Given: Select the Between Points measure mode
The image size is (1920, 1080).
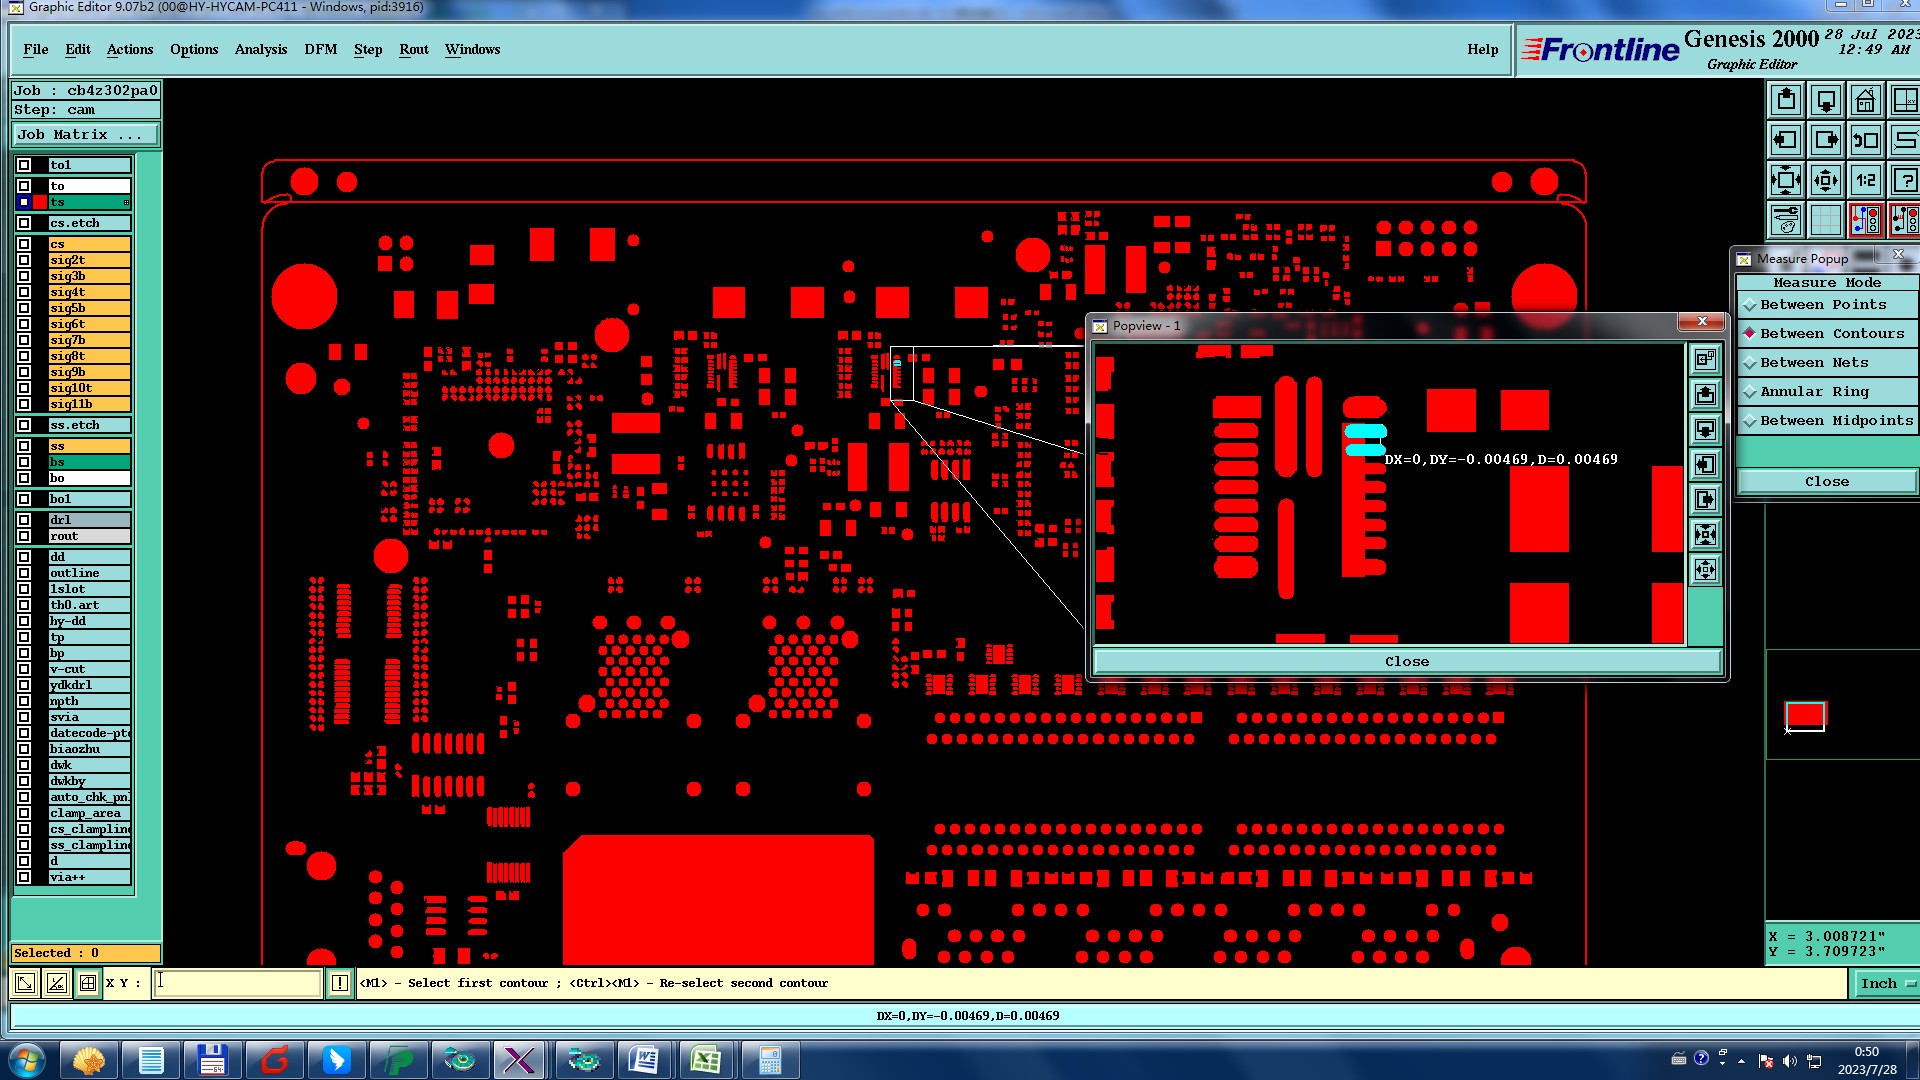Looking at the screenshot, I should [x=1822, y=305].
